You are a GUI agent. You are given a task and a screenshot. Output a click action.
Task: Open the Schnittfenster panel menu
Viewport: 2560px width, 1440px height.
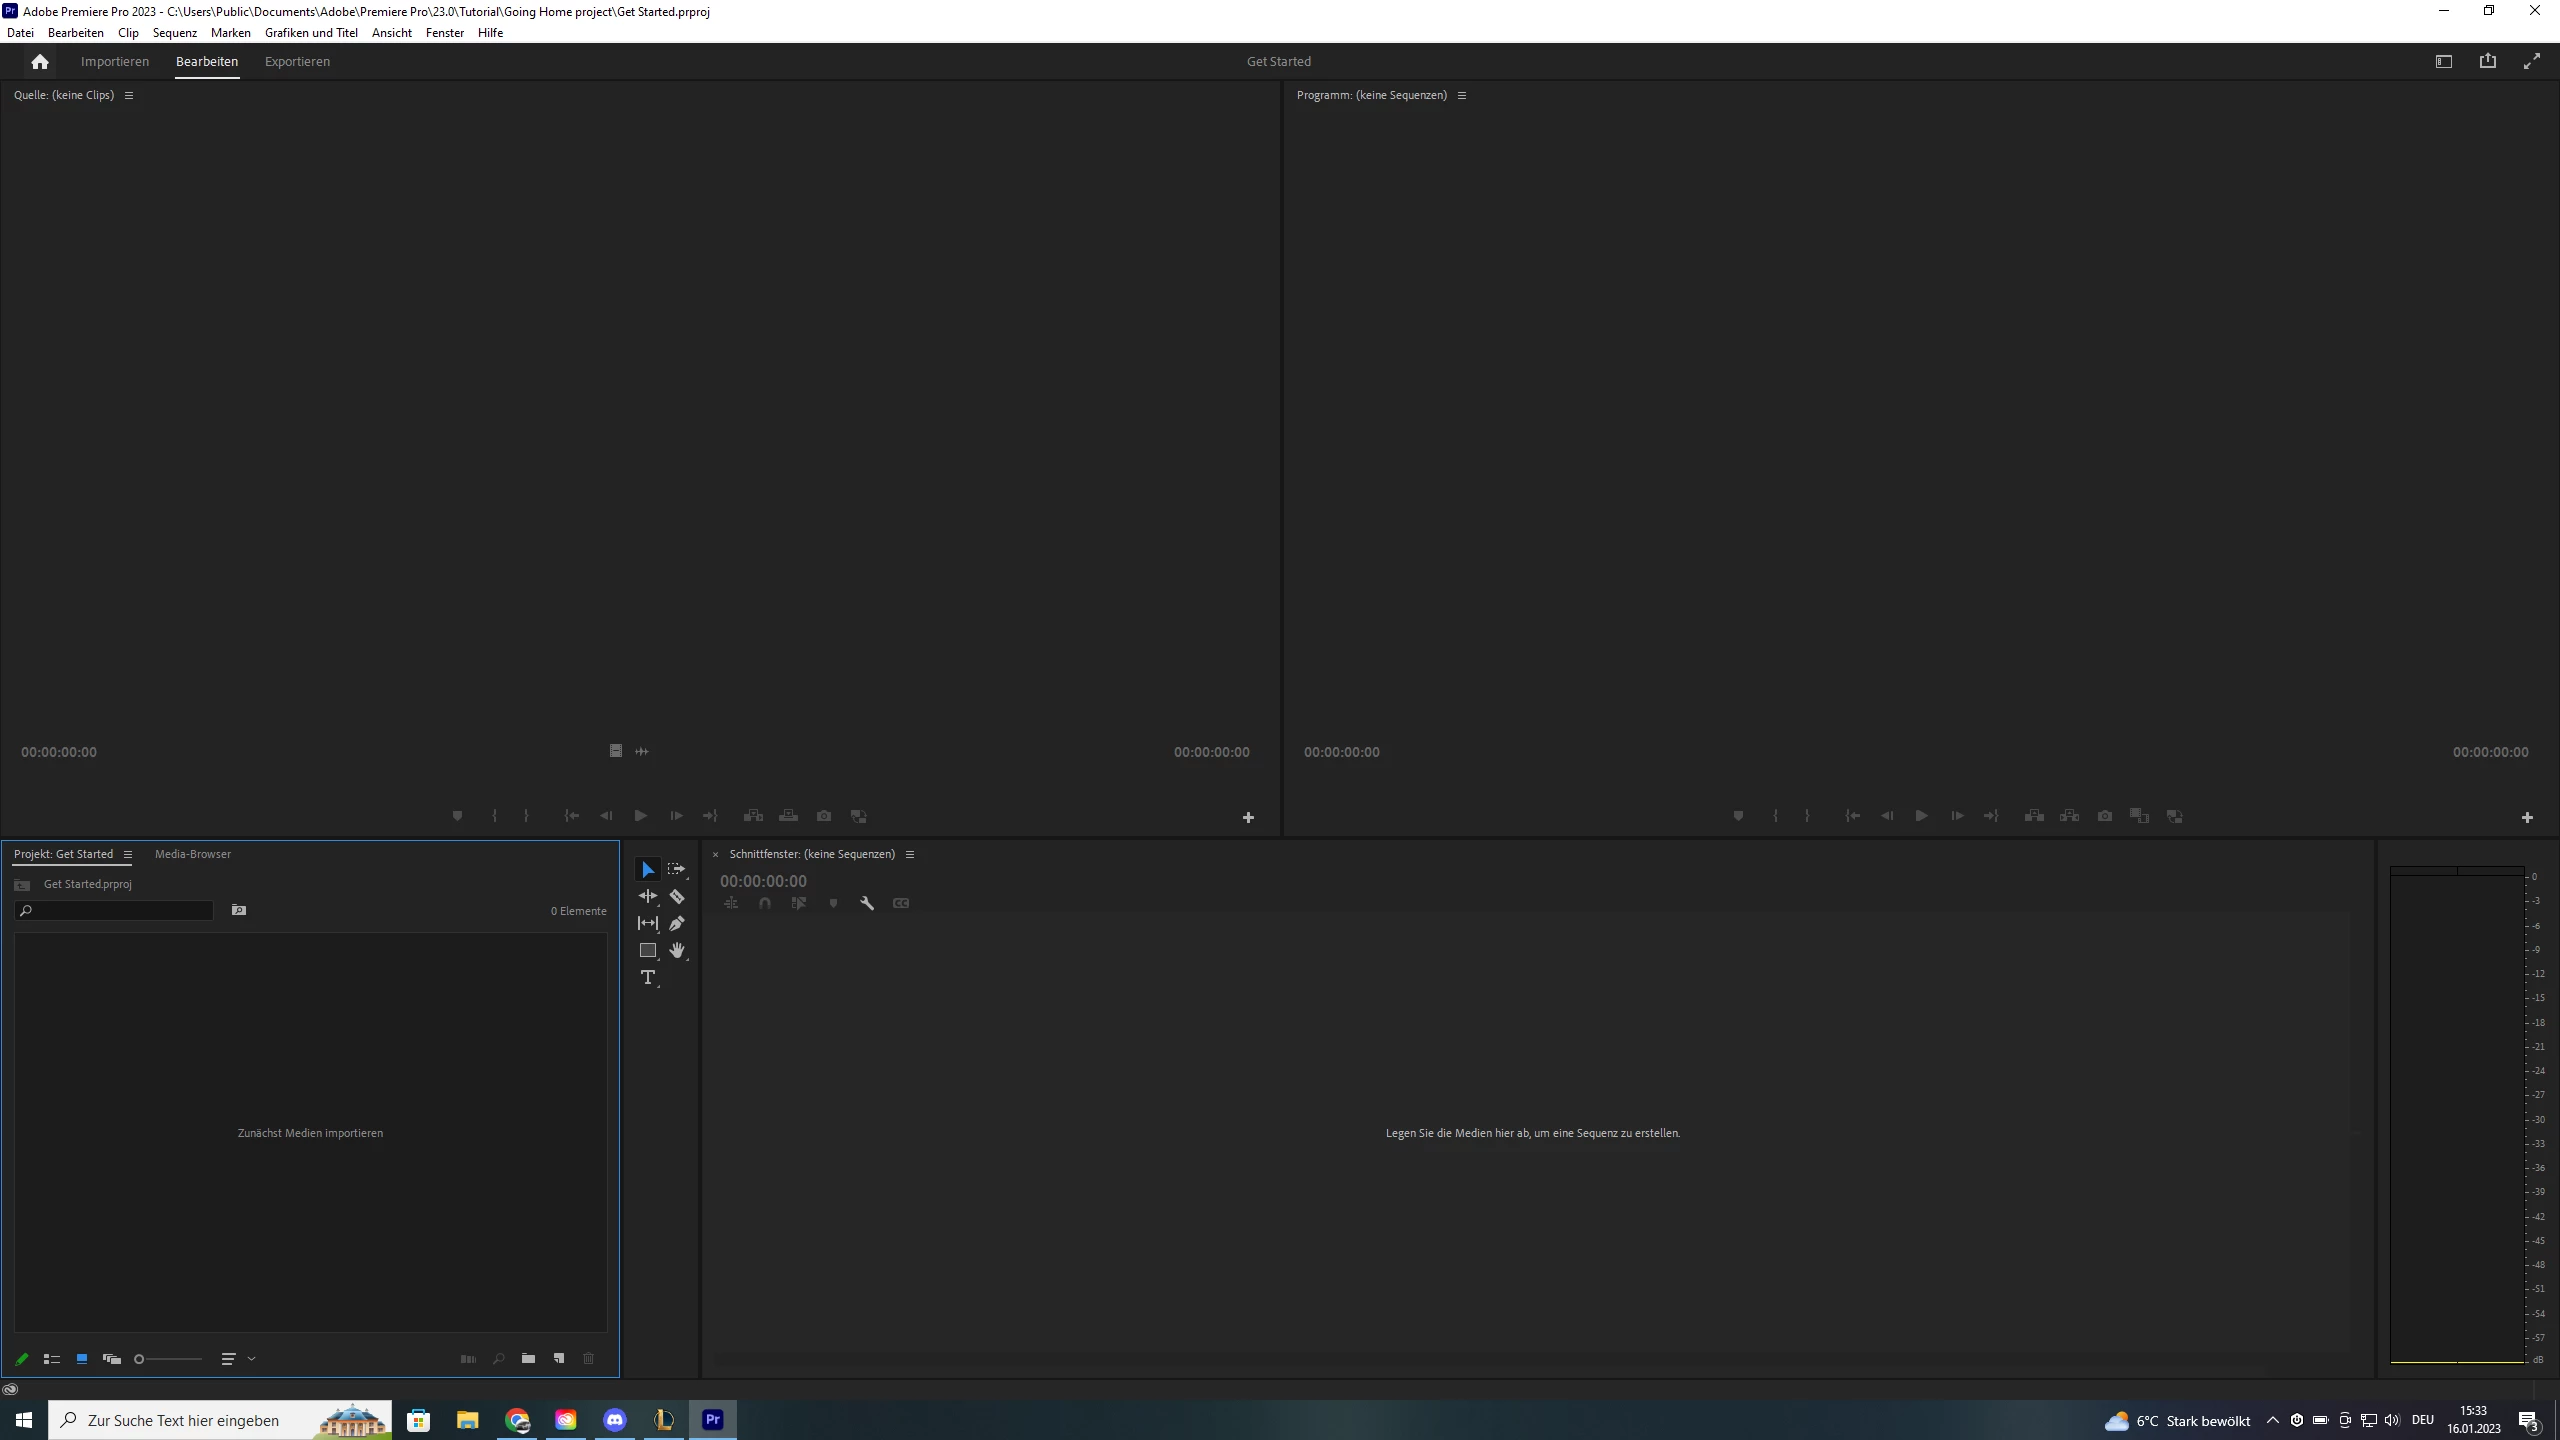tap(910, 855)
